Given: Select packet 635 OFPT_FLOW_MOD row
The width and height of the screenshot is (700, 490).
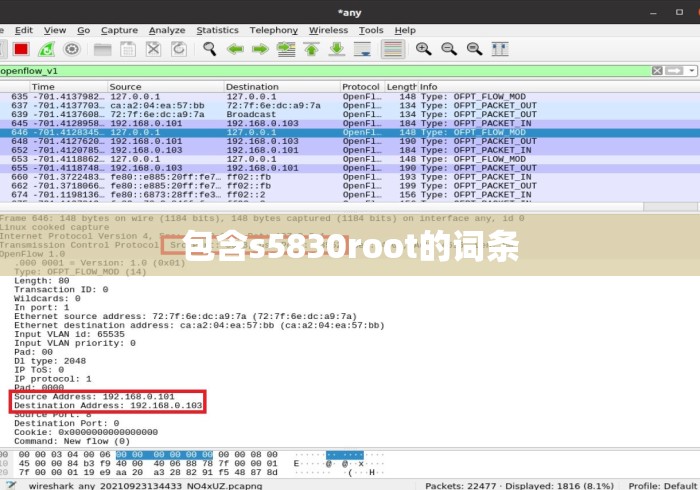Looking at the screenshot, I should (350, 97).
